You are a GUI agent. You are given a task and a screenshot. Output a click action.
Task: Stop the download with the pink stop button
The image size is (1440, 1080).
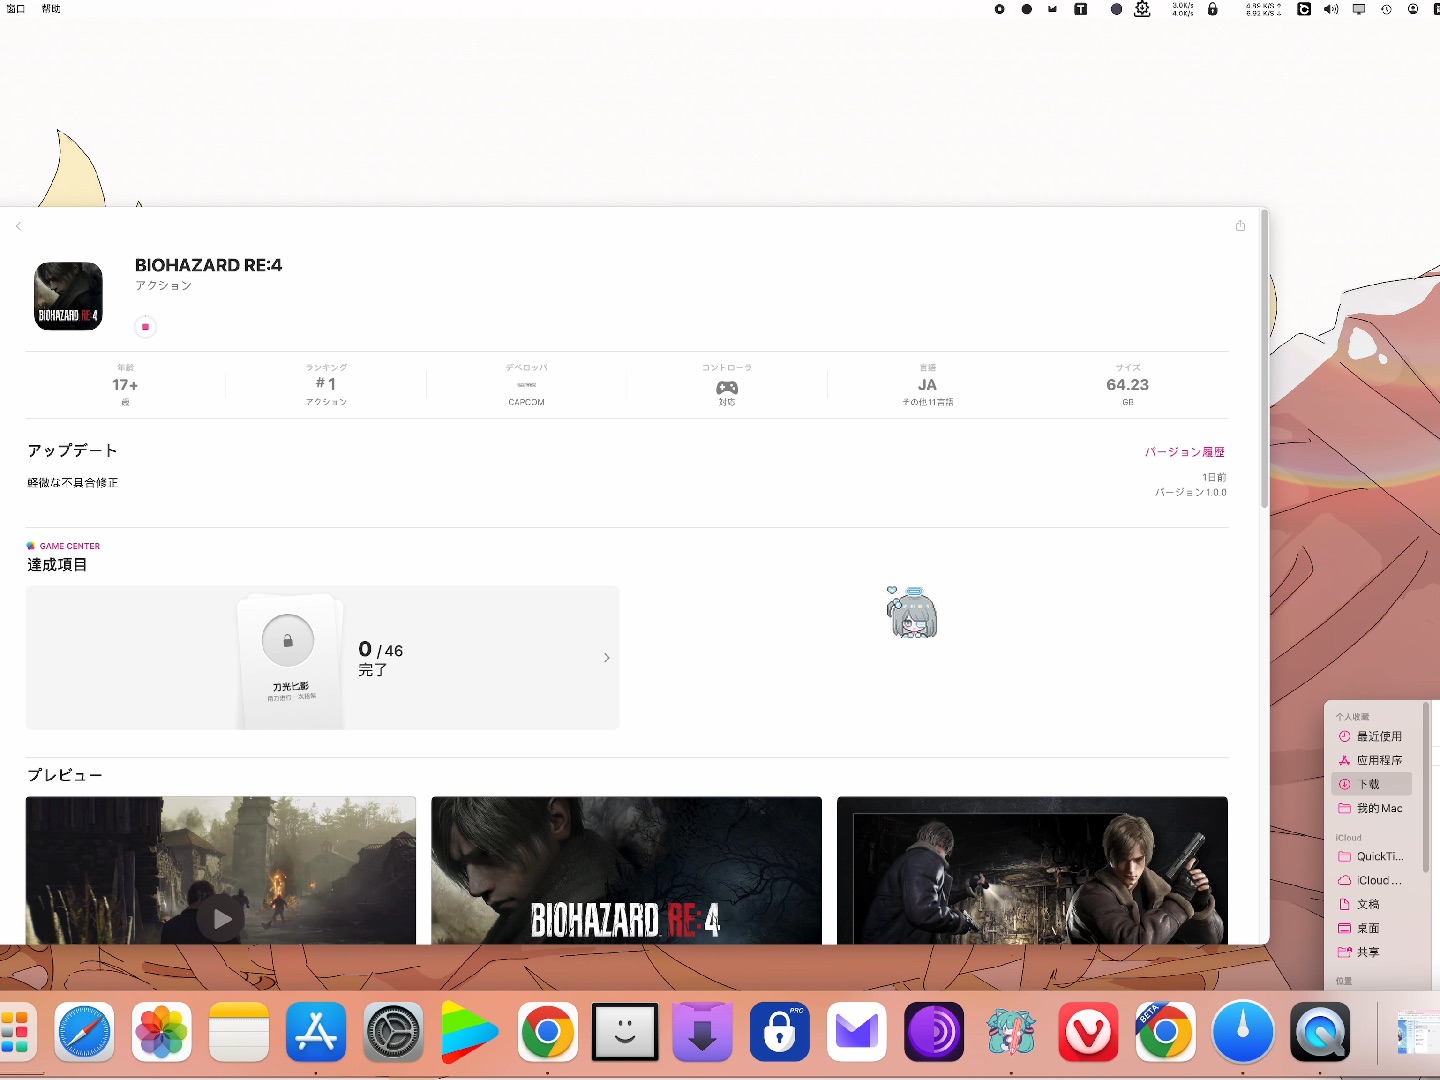[145, 327]
